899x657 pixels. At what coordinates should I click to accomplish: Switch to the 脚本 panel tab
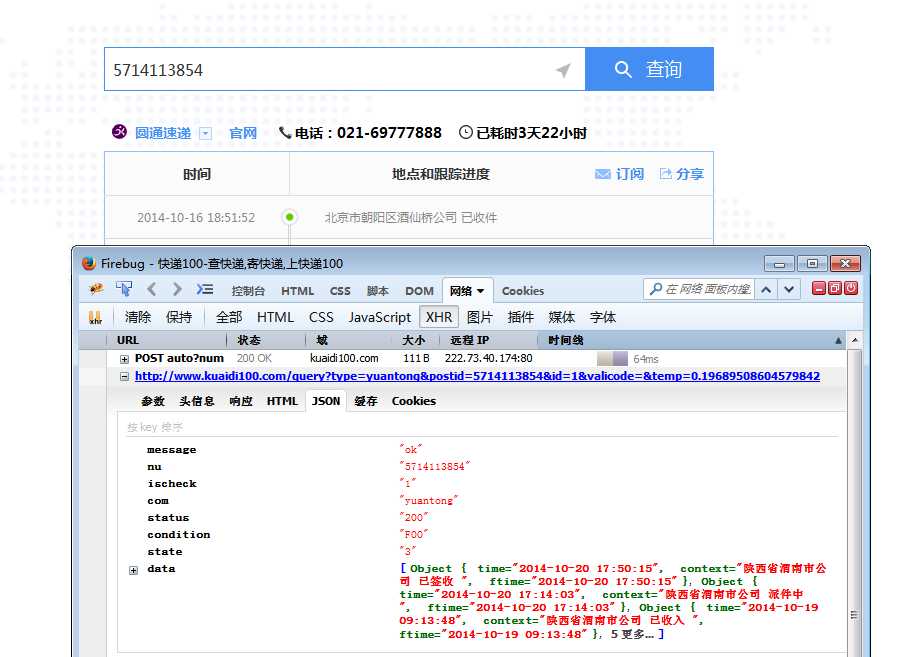point(377,291)
